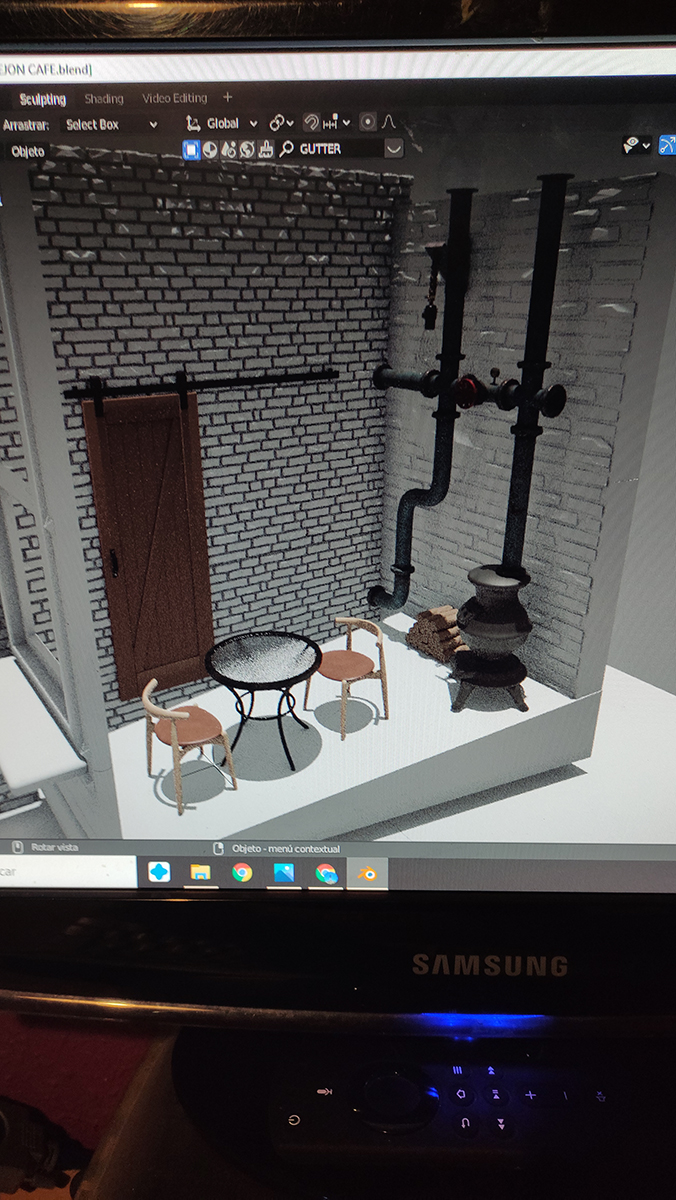The width and height of the screenshot is (676, 1200).
Task: Open the Photos app in the taskbar
Action: click(x=284, y=872)
